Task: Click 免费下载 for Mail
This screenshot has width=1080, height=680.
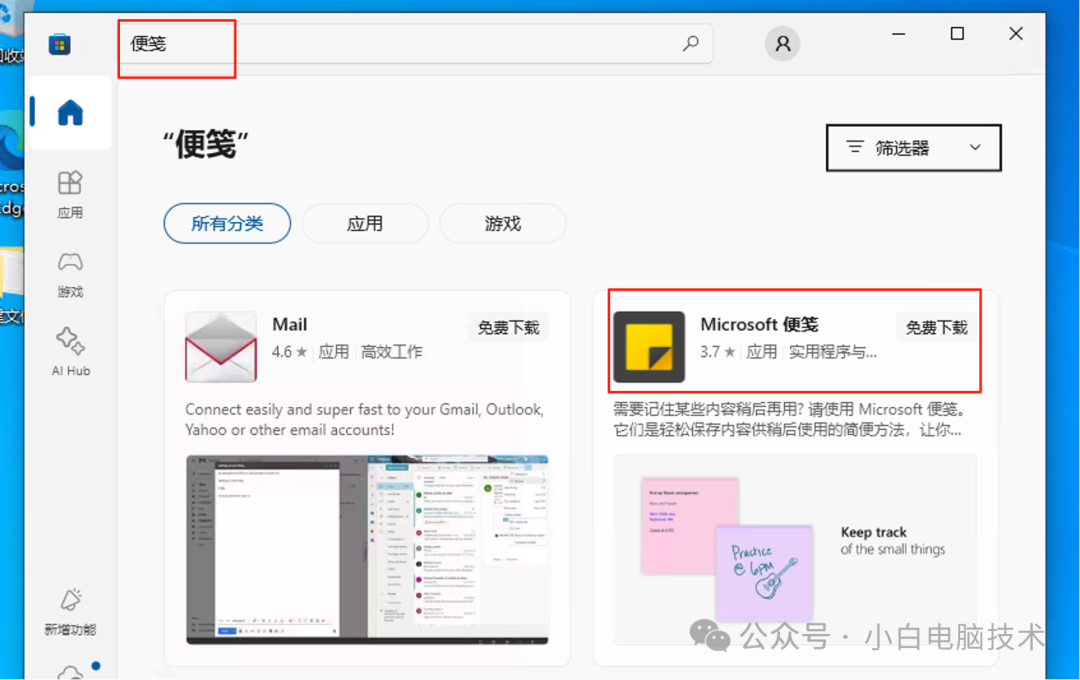Action: (x=508, y=327)
